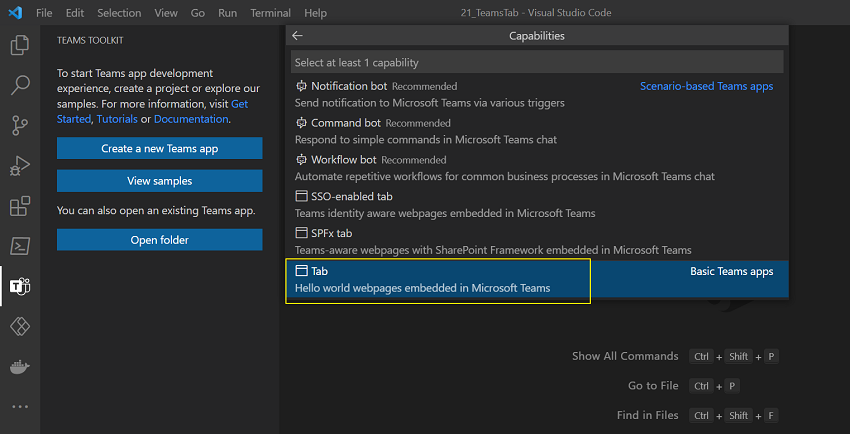850x434 pixels.
Task: Open the Source Control view icon
Action: [x=20, y=125]
